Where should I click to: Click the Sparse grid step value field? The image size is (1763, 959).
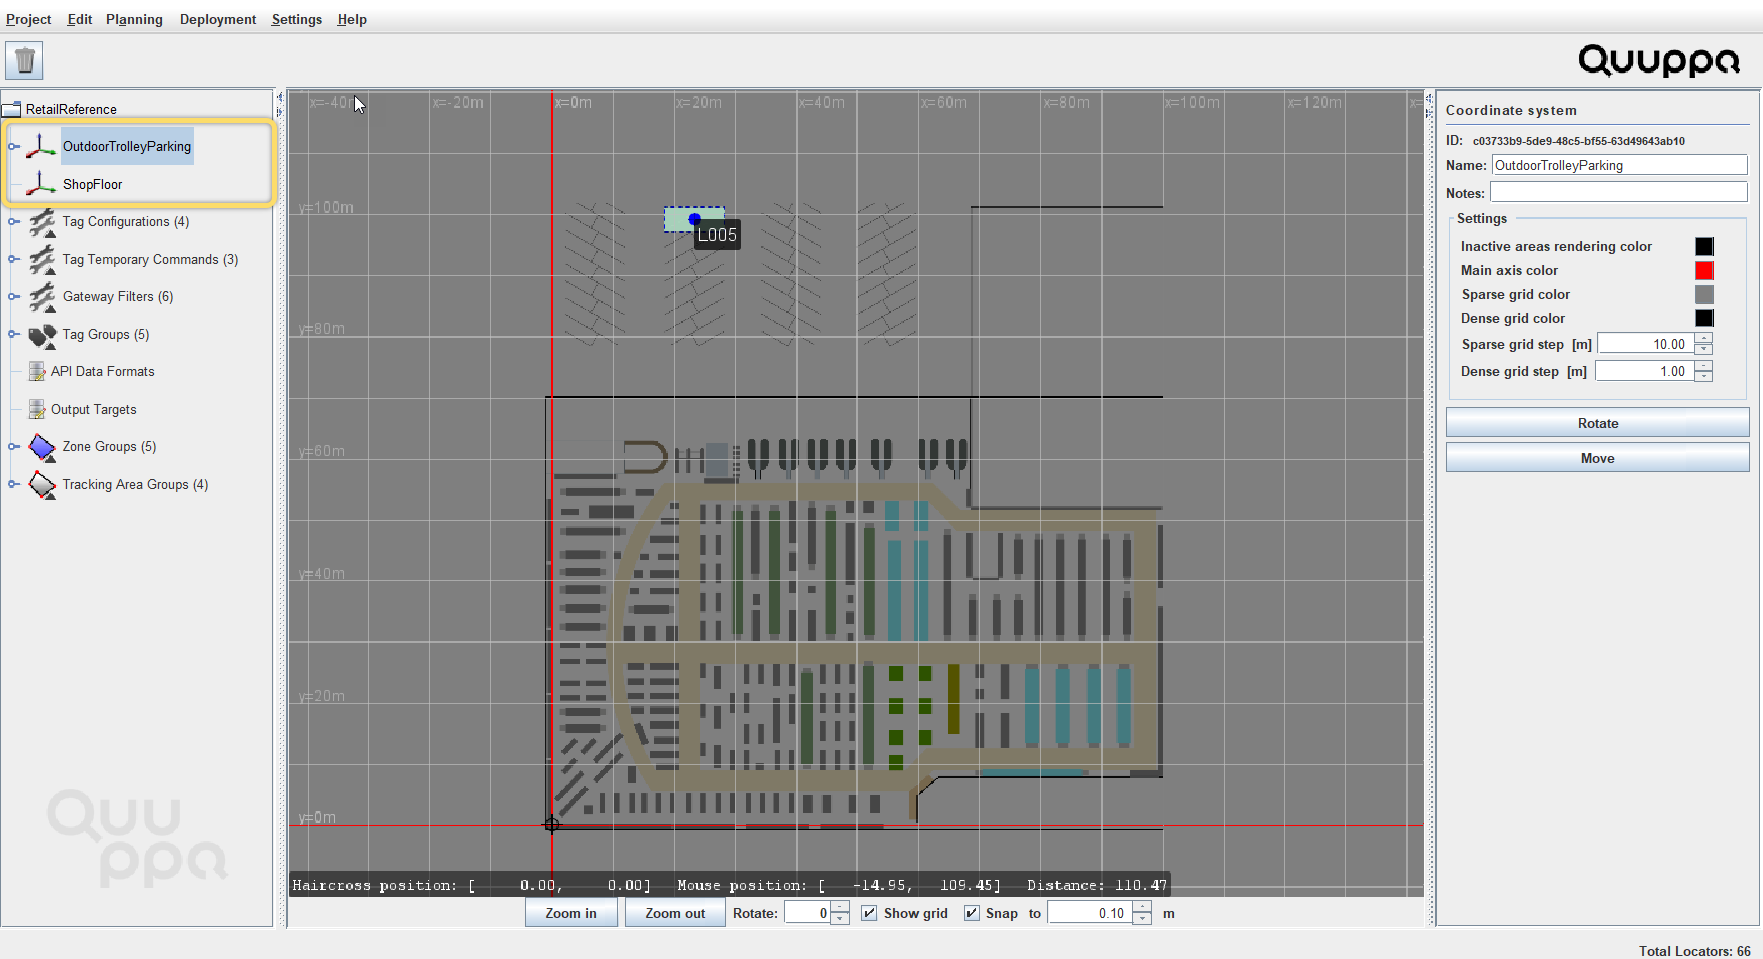coord(1646,344)
